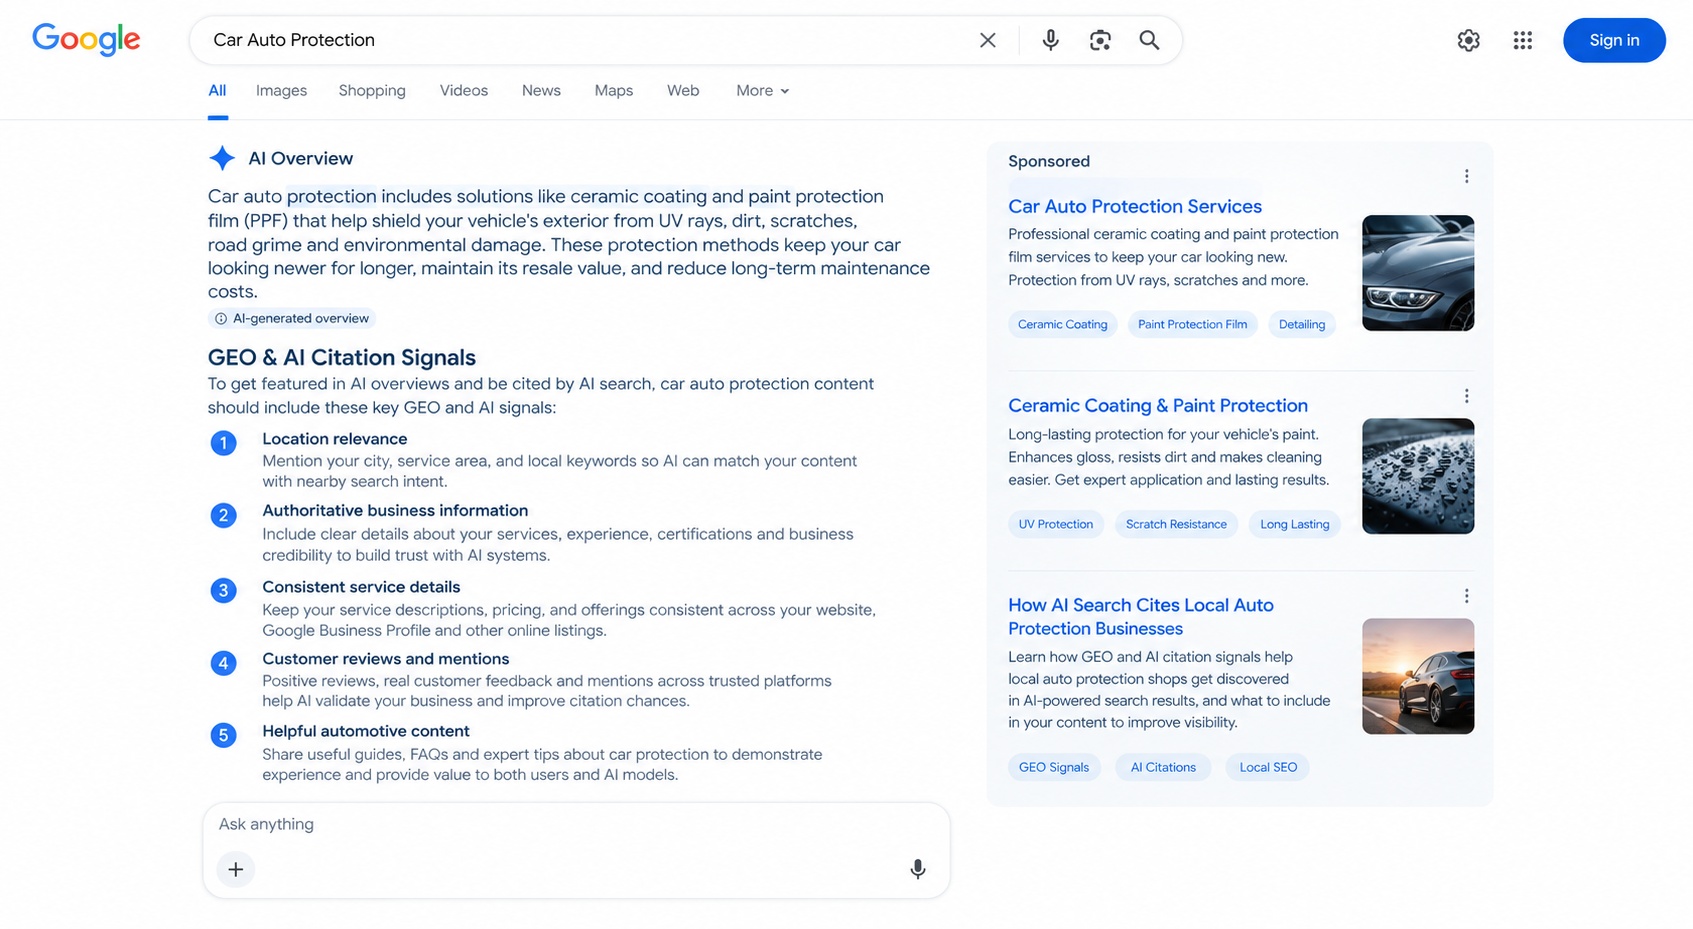
Task: Switch to the Videos tab
Action: [x=464, y=90]
